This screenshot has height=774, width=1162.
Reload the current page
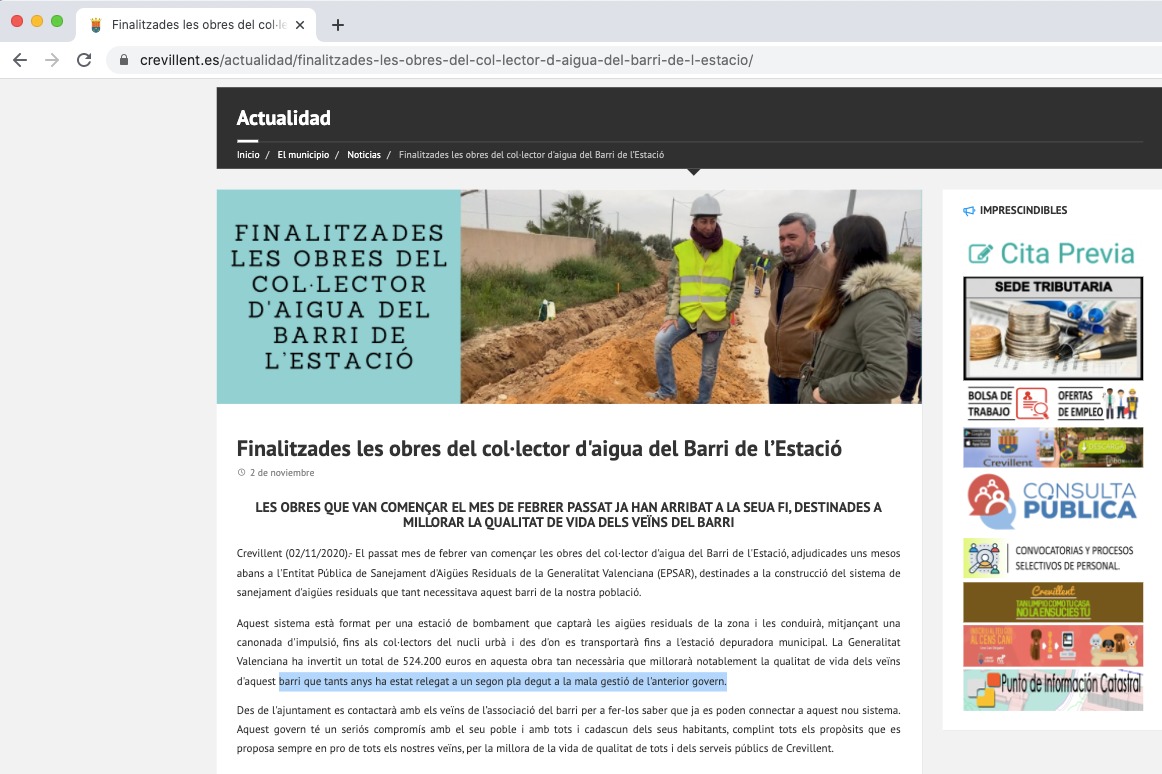pos(84,60)
